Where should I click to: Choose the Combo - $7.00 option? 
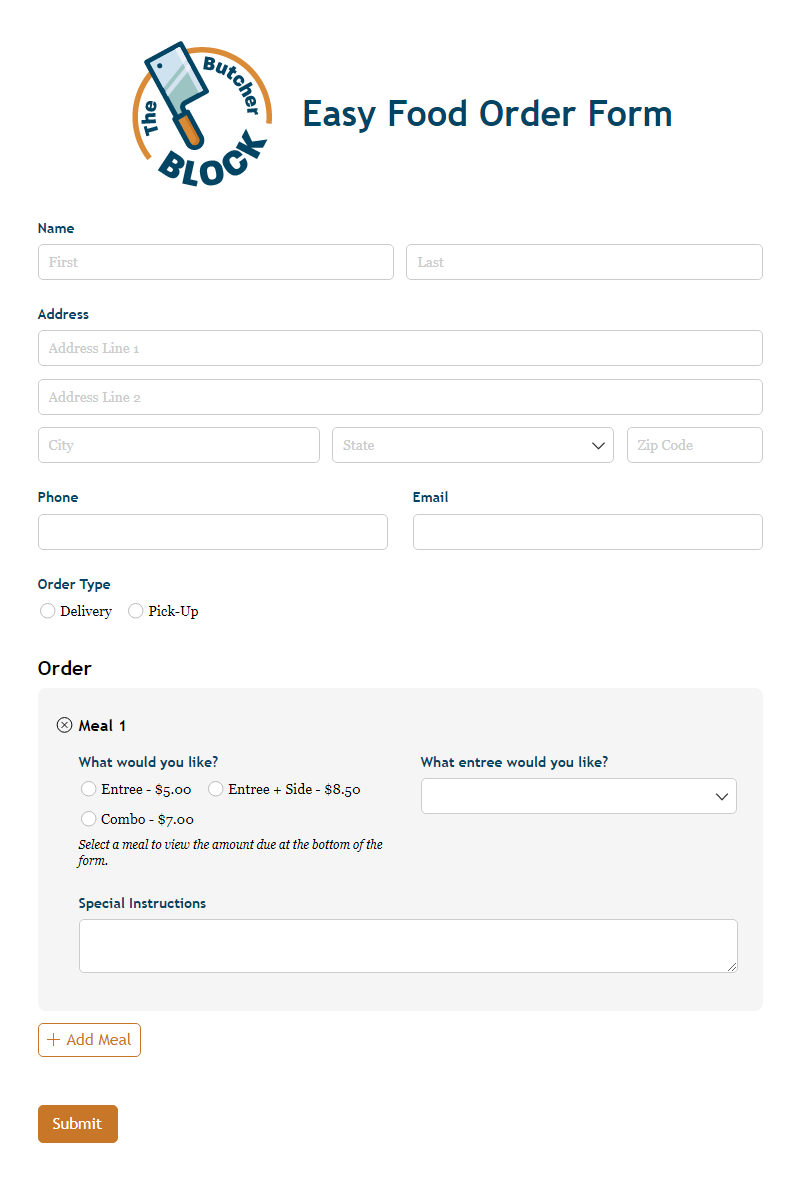89,819
